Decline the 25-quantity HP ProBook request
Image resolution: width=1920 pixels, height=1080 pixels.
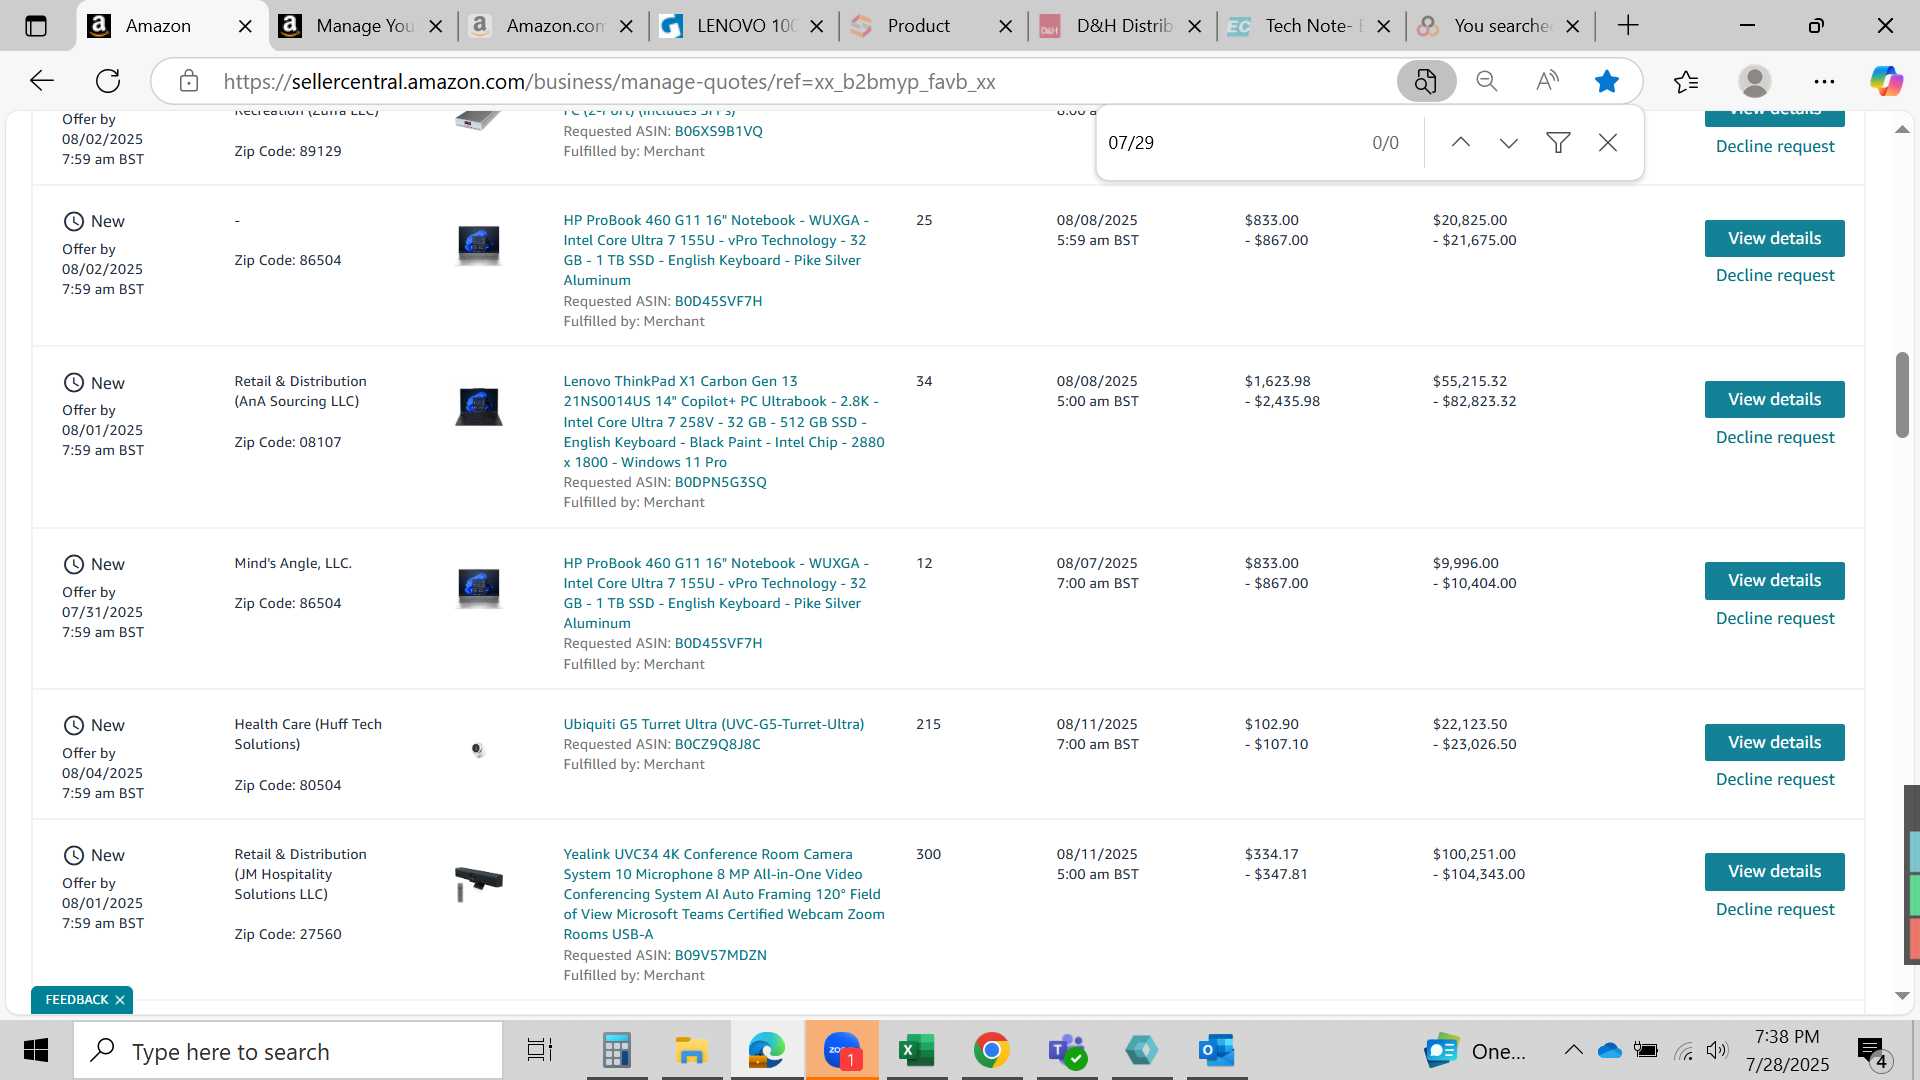point(1774,275)
